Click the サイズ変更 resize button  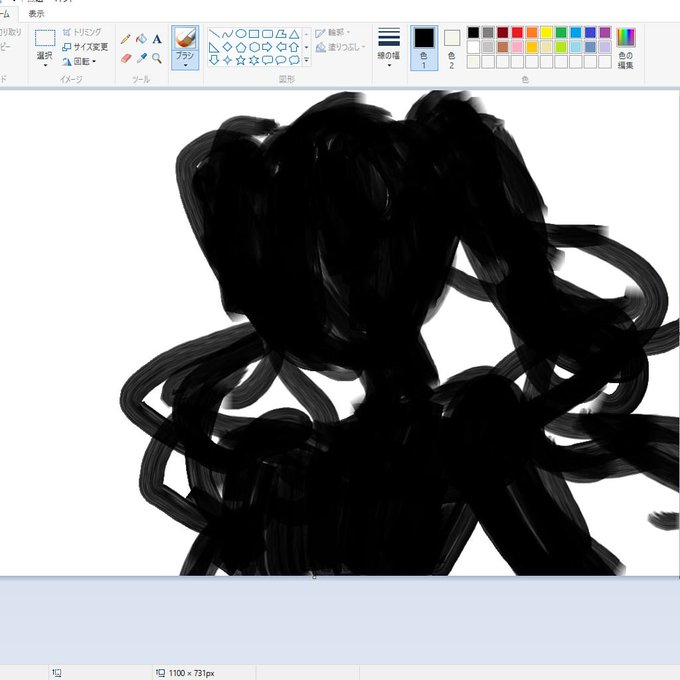click(x=85, y=47)
